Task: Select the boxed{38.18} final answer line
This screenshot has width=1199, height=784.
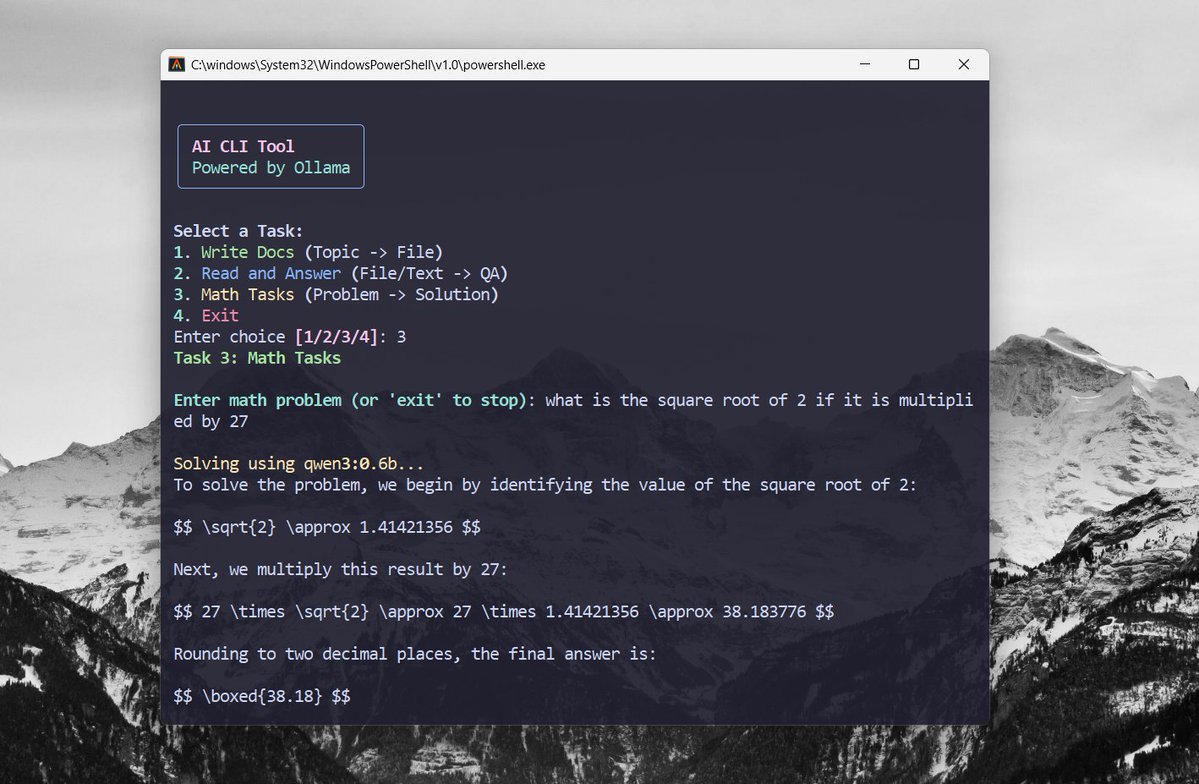Action: point(264,695)
